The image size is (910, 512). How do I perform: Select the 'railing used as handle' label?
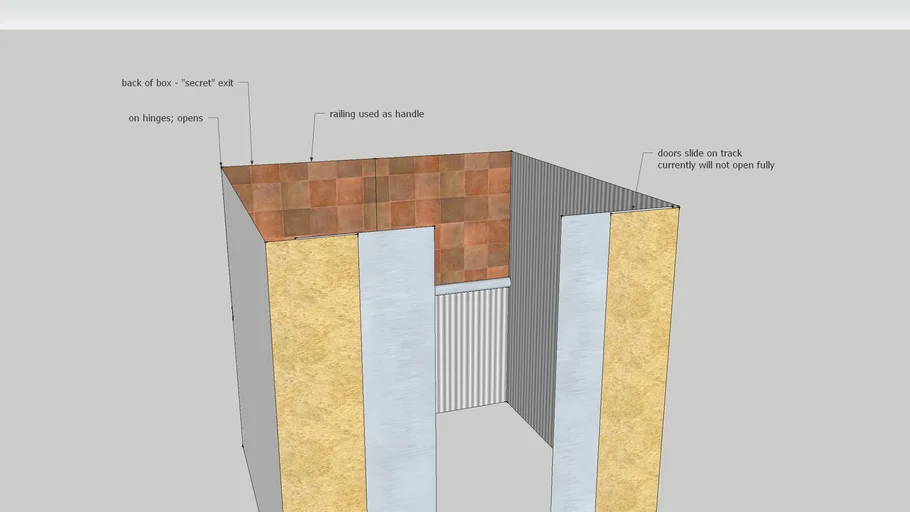[x=377, y=114]
